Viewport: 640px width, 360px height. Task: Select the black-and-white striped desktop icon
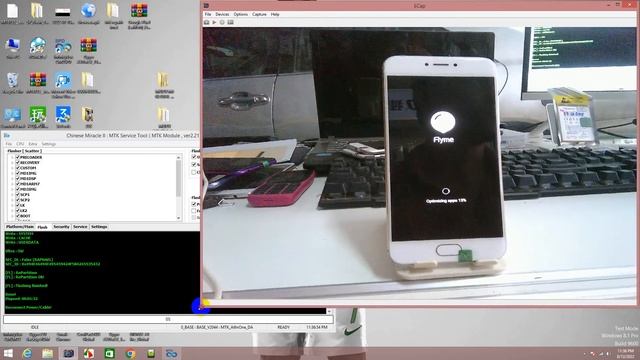(62, 11)
